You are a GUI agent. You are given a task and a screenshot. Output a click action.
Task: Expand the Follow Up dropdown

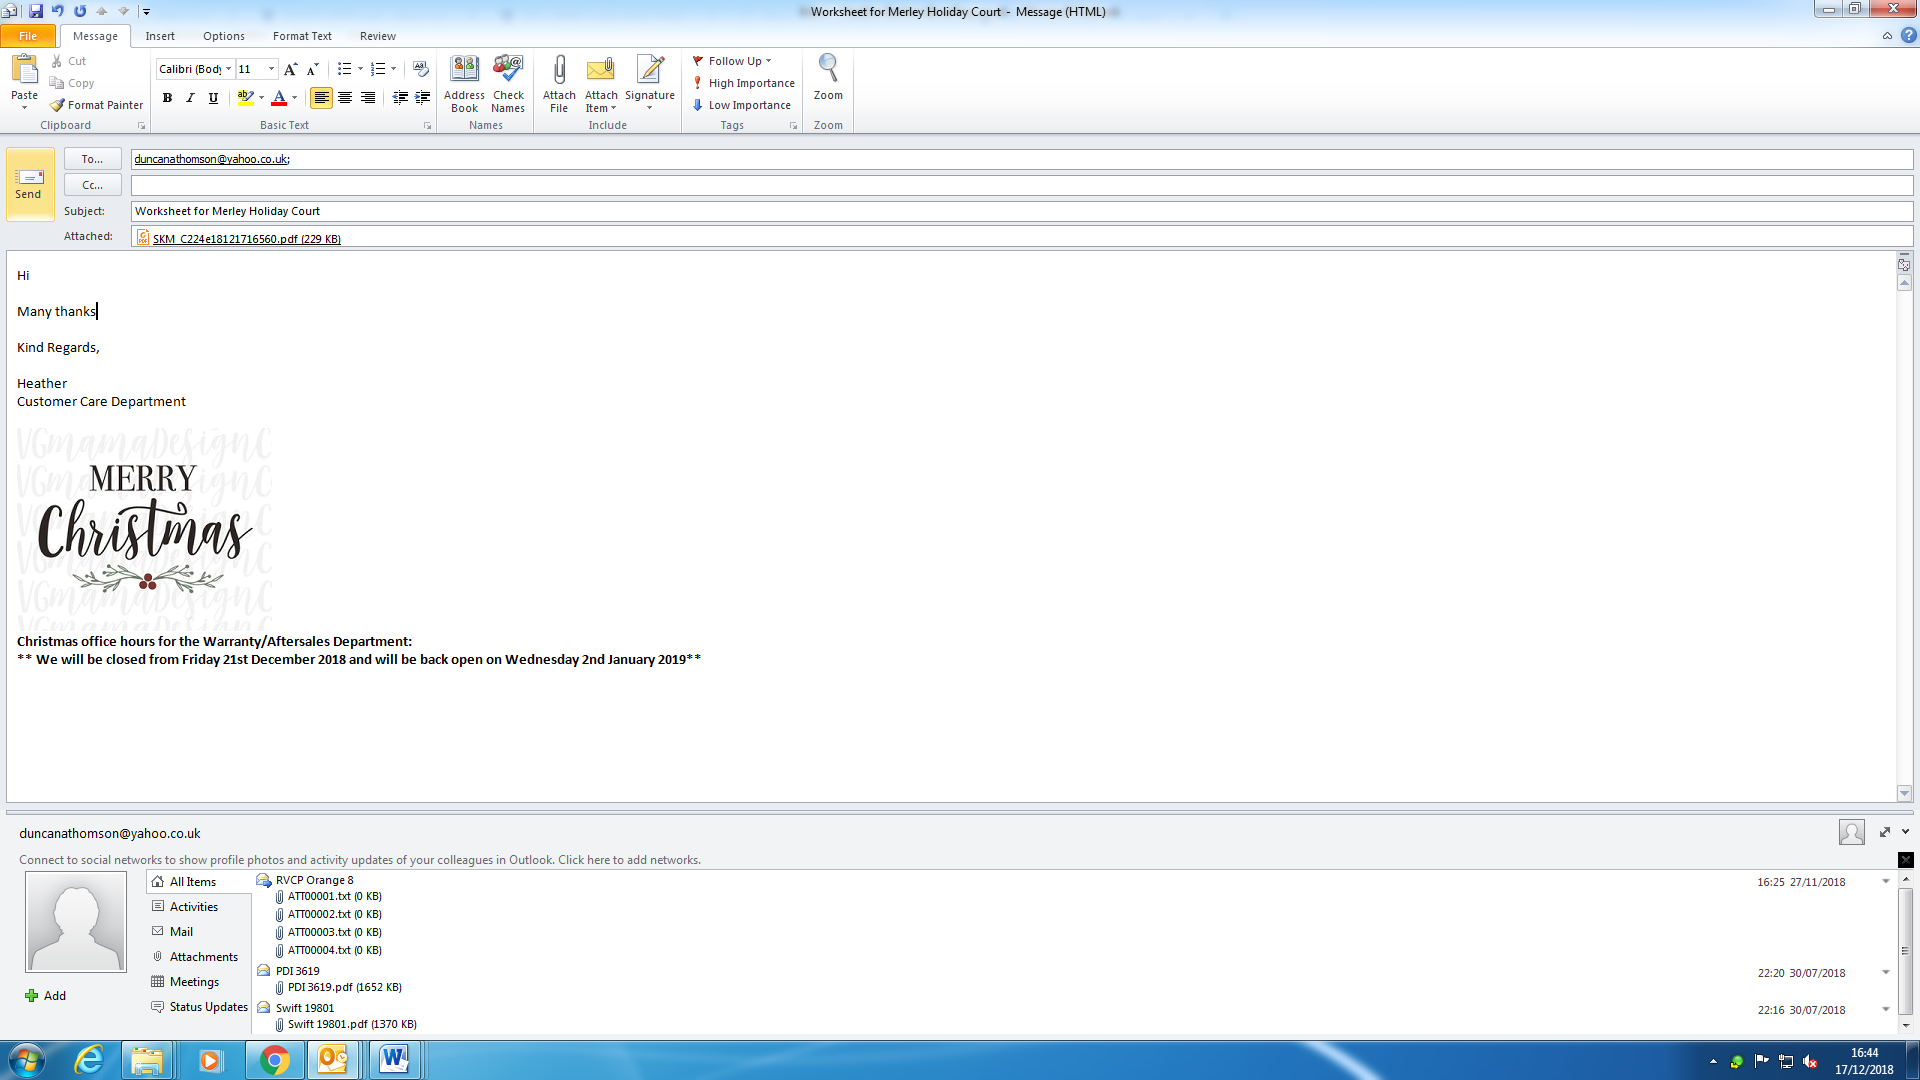pos(768,61)
